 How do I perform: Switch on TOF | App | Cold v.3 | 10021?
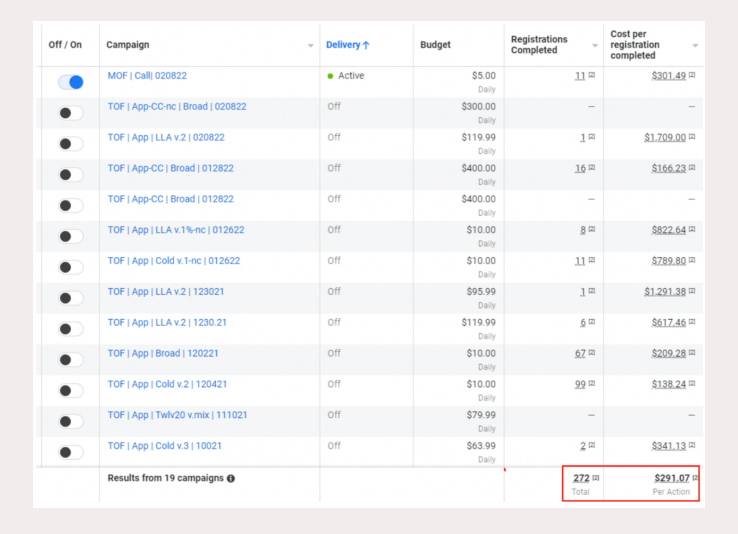click(x=70, y=452)
